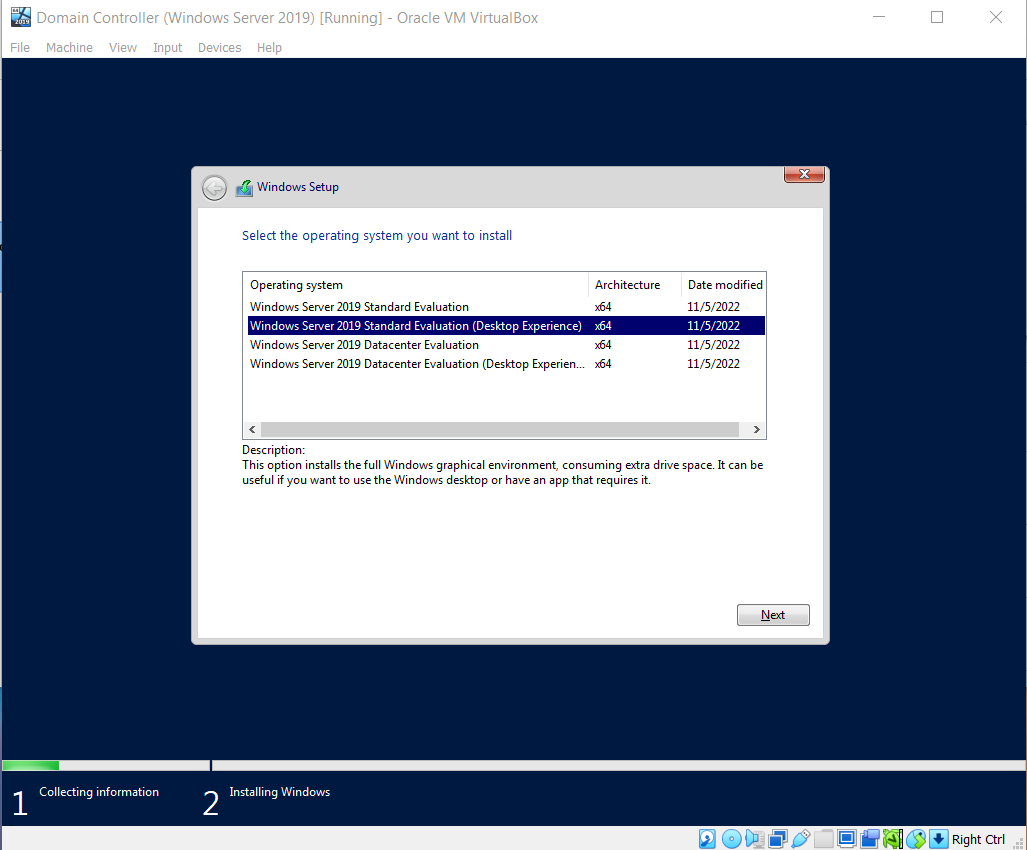The image size is (1027, 850).
Task: Open the Machine menu
Action: click(69, 47)
